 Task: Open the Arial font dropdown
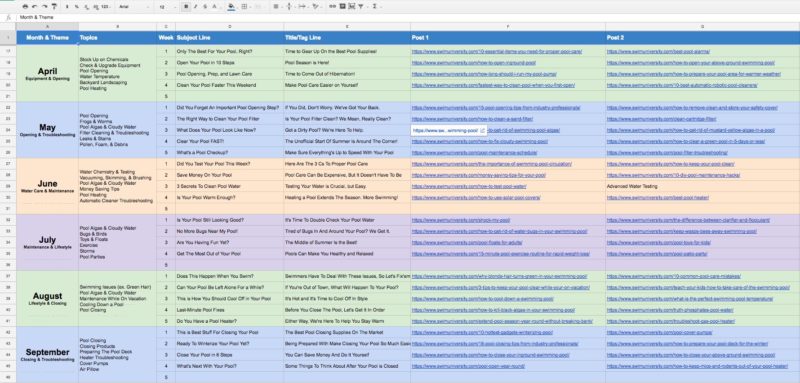134,7
